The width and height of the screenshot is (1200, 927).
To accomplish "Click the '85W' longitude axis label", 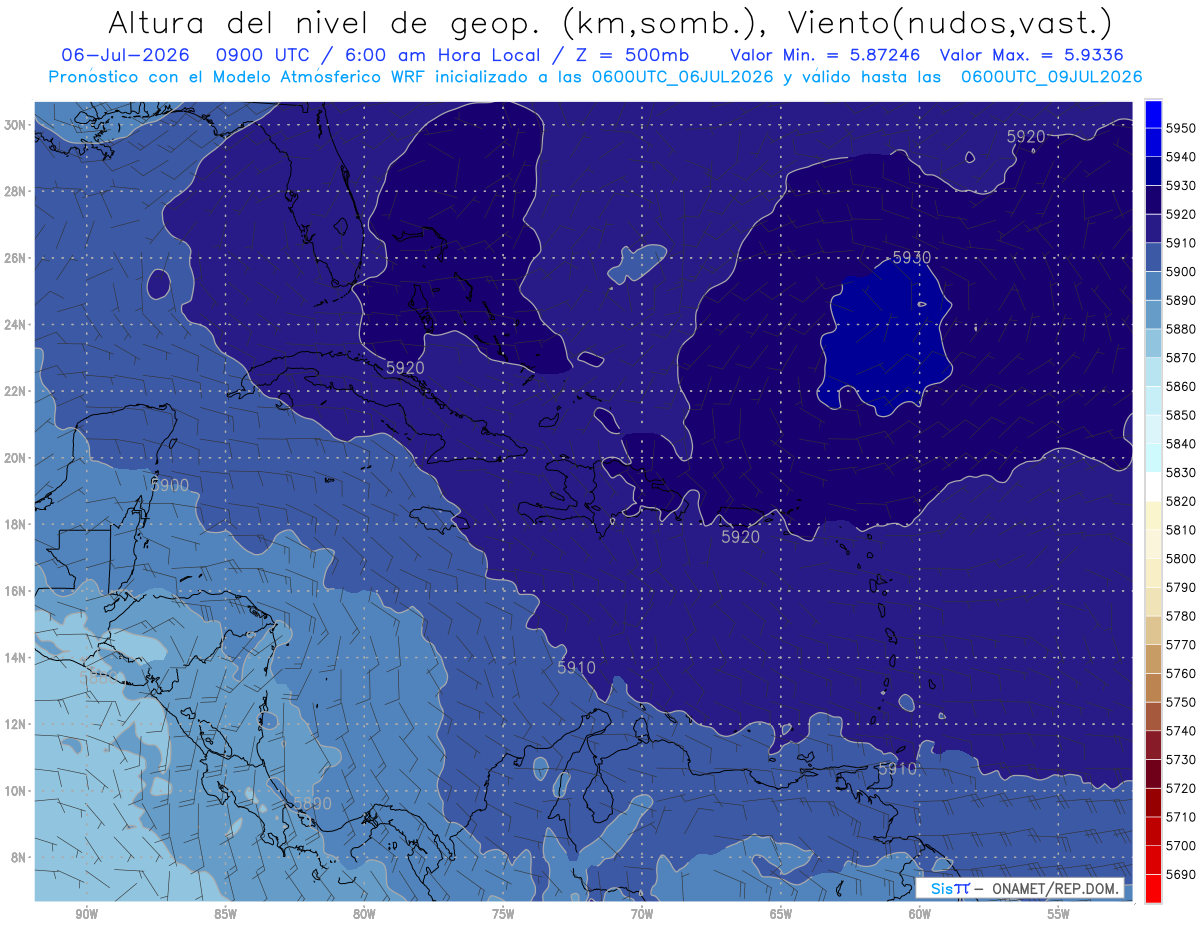I will tap(225, 914).
